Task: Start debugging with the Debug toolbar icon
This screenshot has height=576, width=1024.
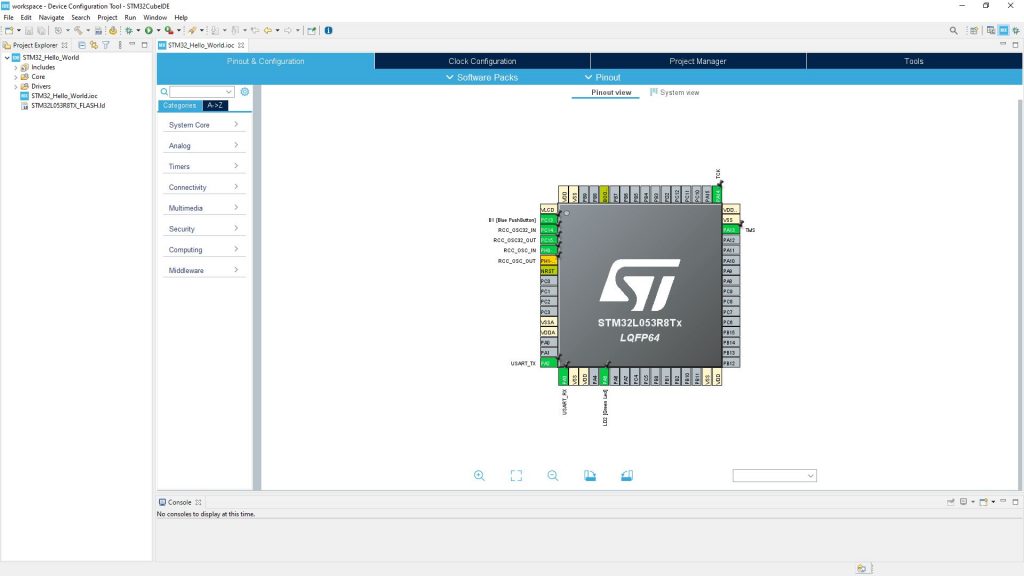Action: [130, 30]
